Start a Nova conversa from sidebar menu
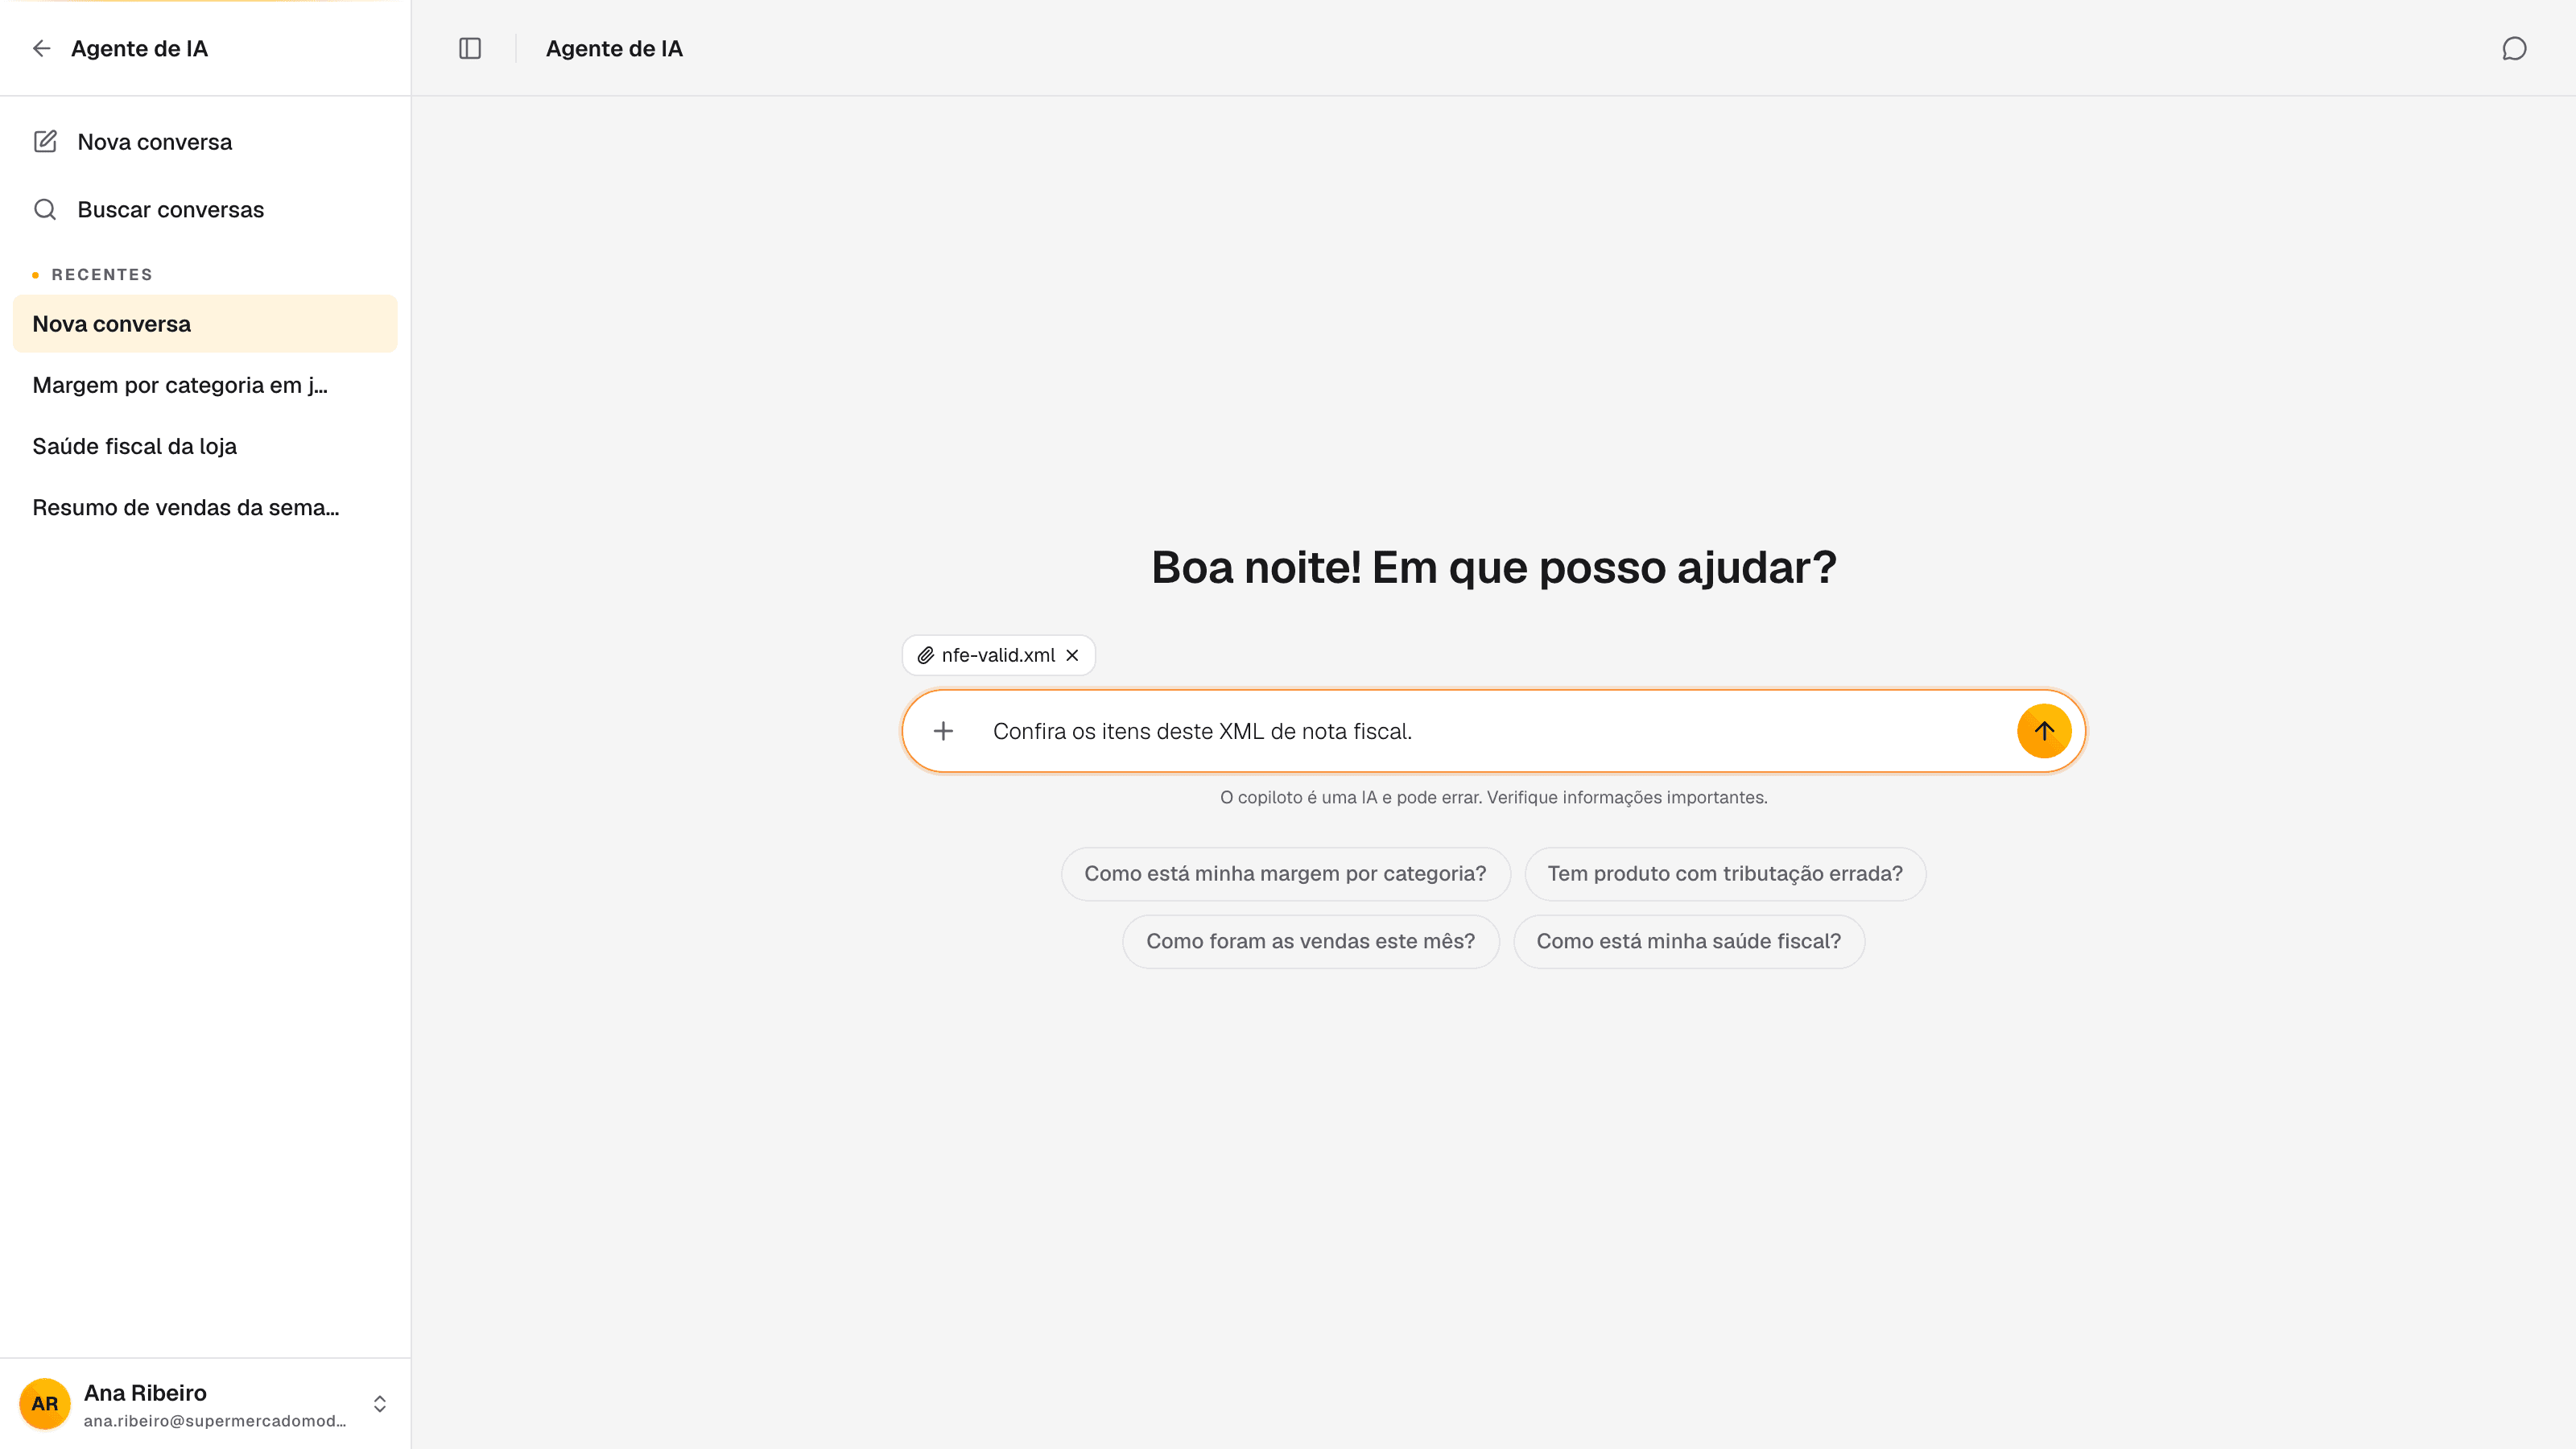 205,142
